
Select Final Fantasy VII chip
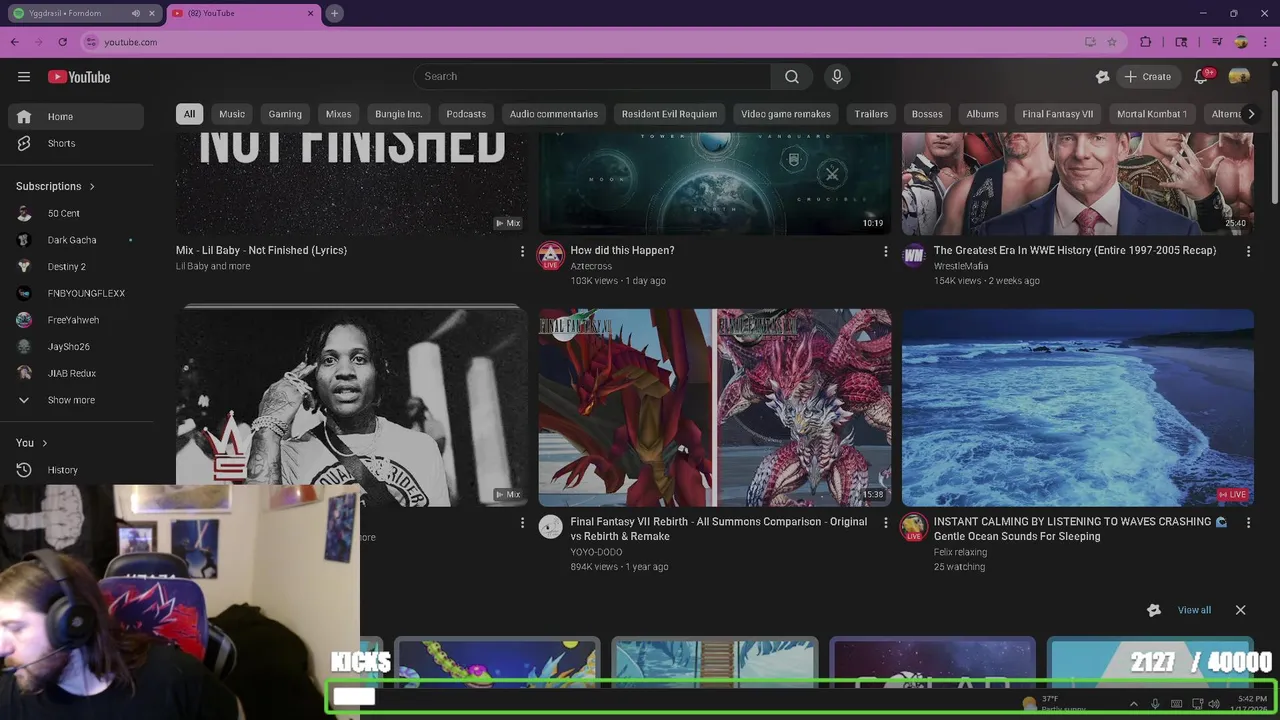(x=1058, y=114)
